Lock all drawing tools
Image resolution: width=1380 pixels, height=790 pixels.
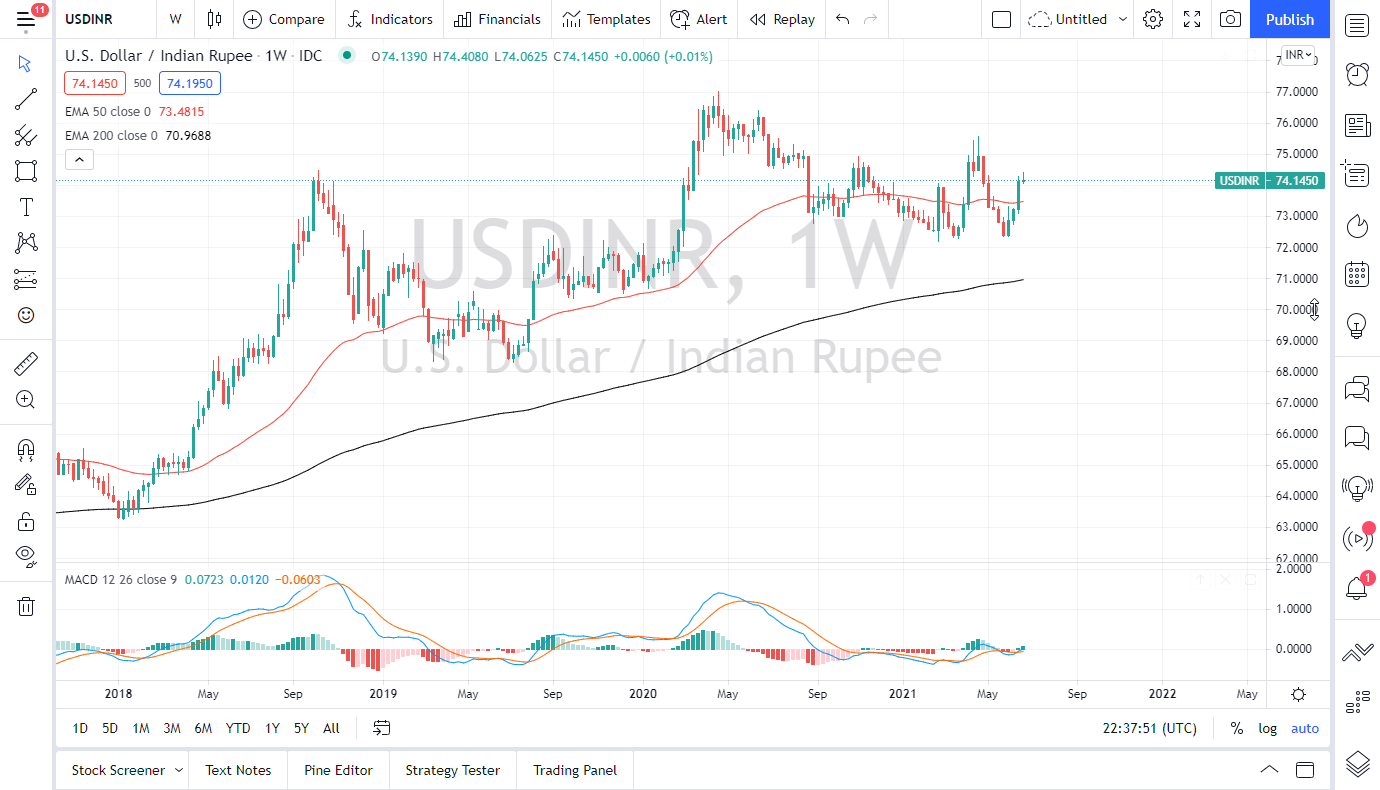[26, 520]
